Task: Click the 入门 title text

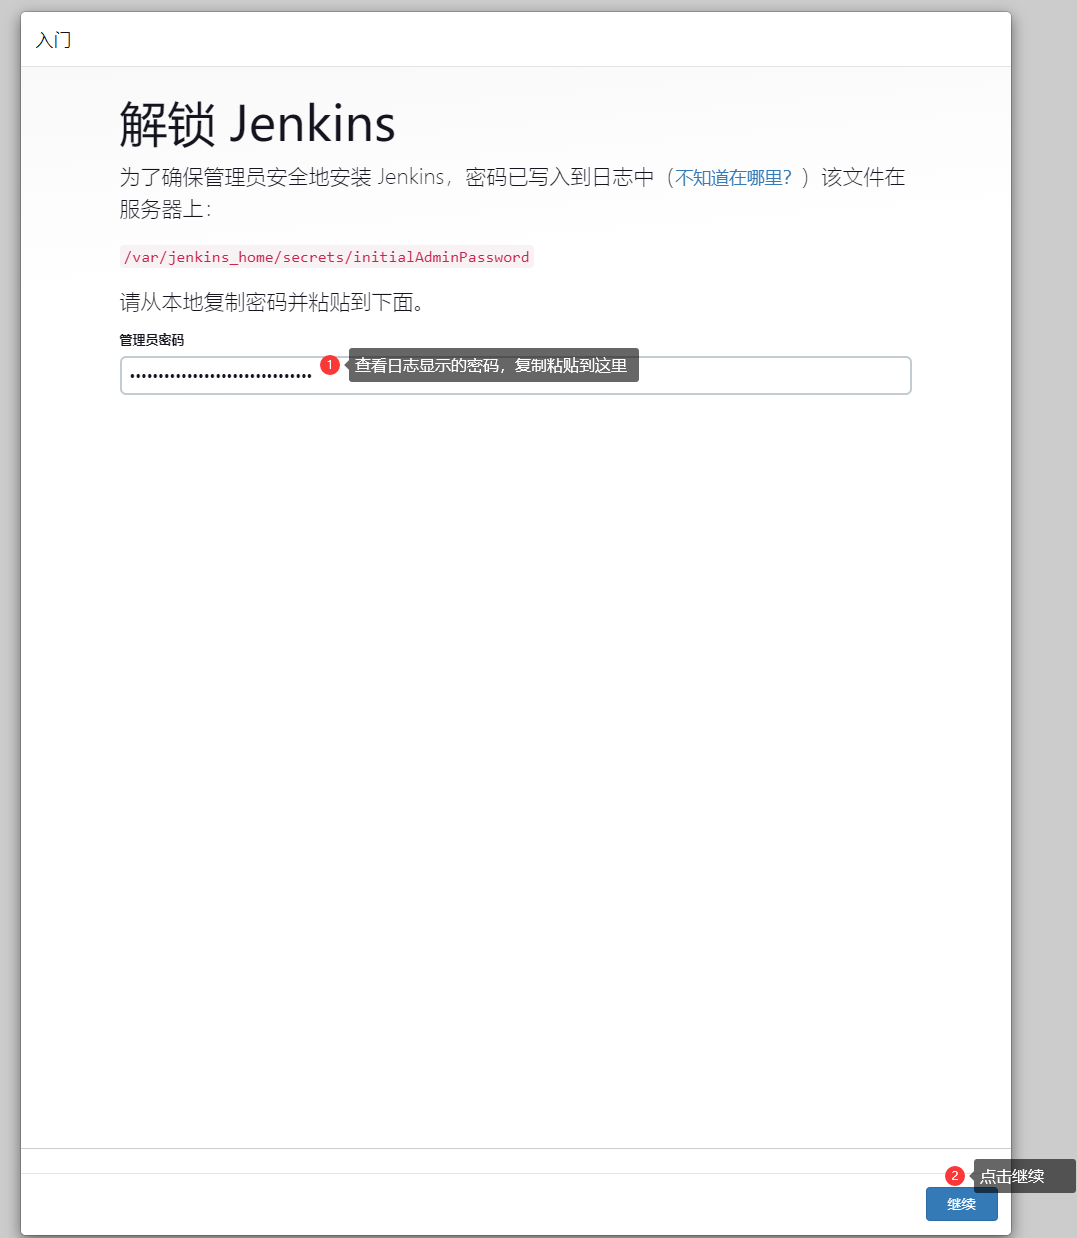Action: click(x=53, y=40)
